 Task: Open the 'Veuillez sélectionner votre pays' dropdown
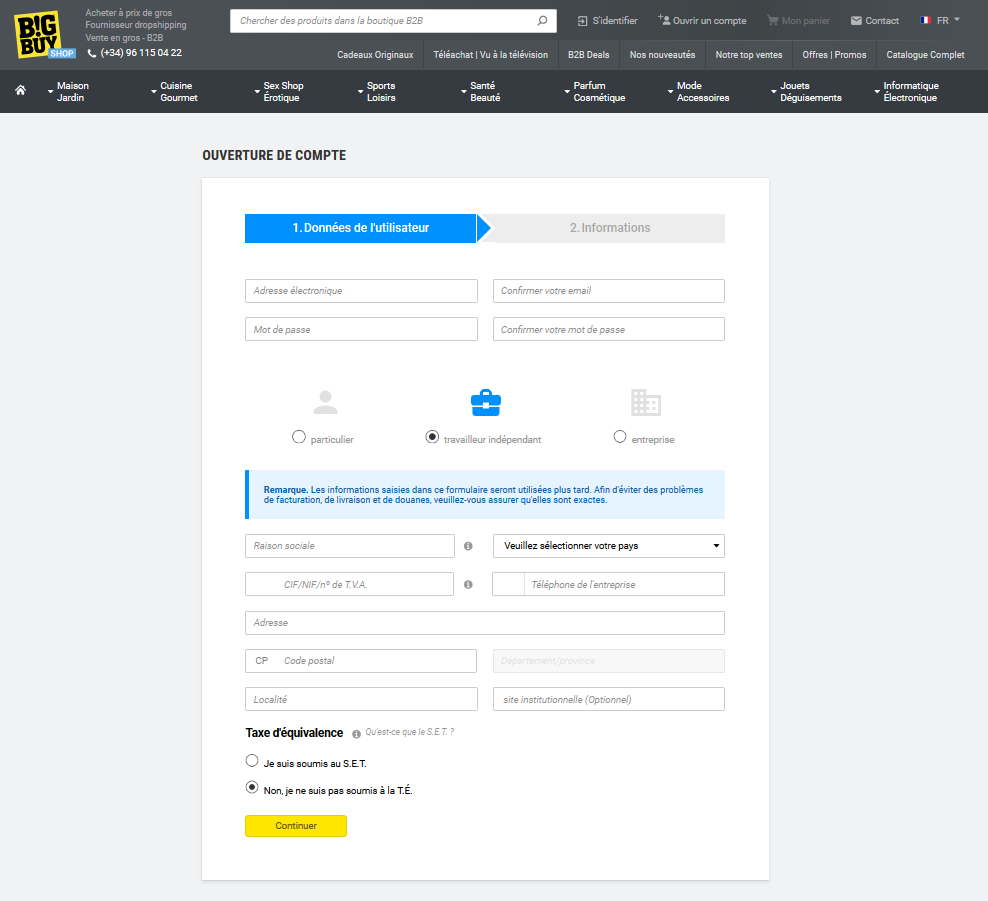coord(609,546)
